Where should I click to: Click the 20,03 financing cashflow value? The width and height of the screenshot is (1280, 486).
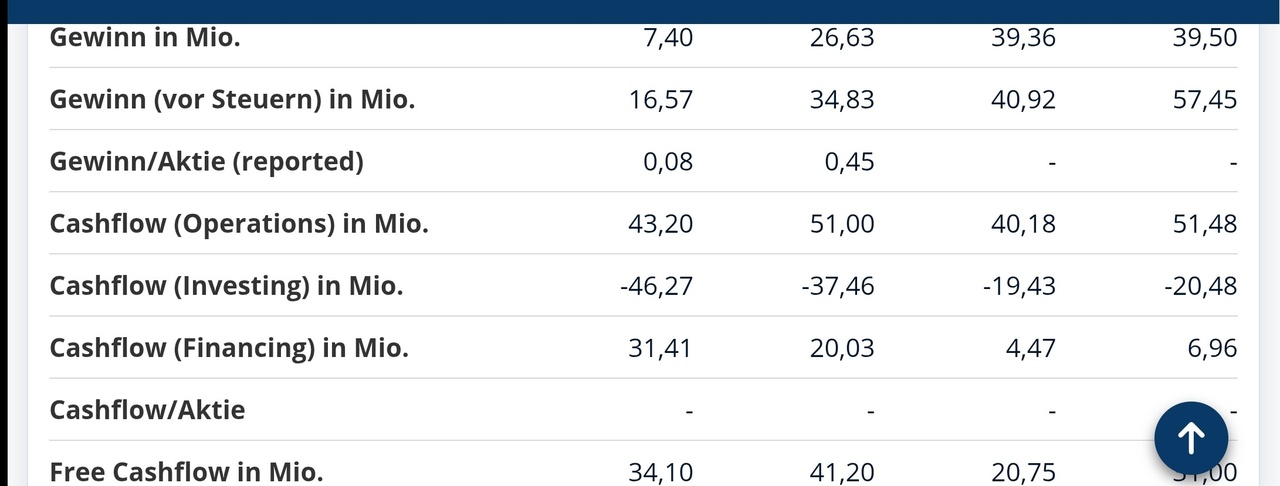point(842,348)
